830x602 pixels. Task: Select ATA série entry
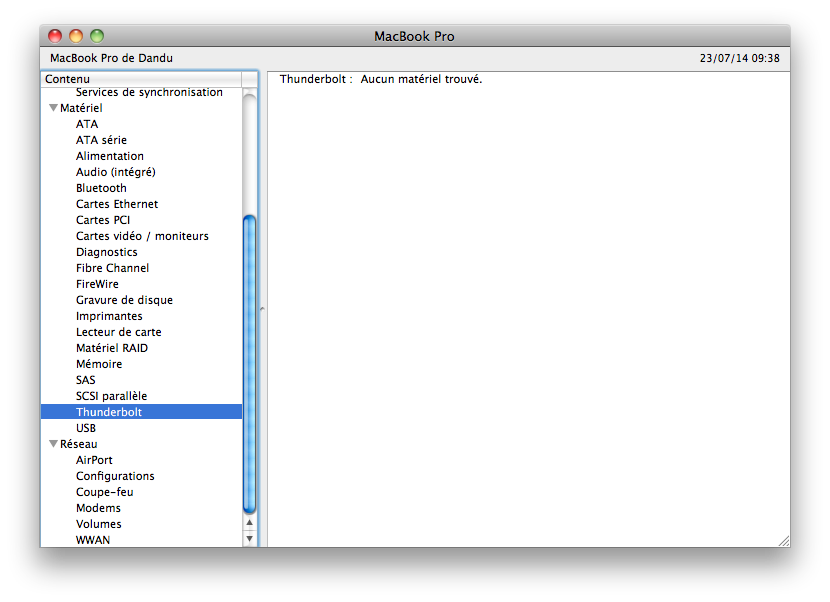click(101, 140)
